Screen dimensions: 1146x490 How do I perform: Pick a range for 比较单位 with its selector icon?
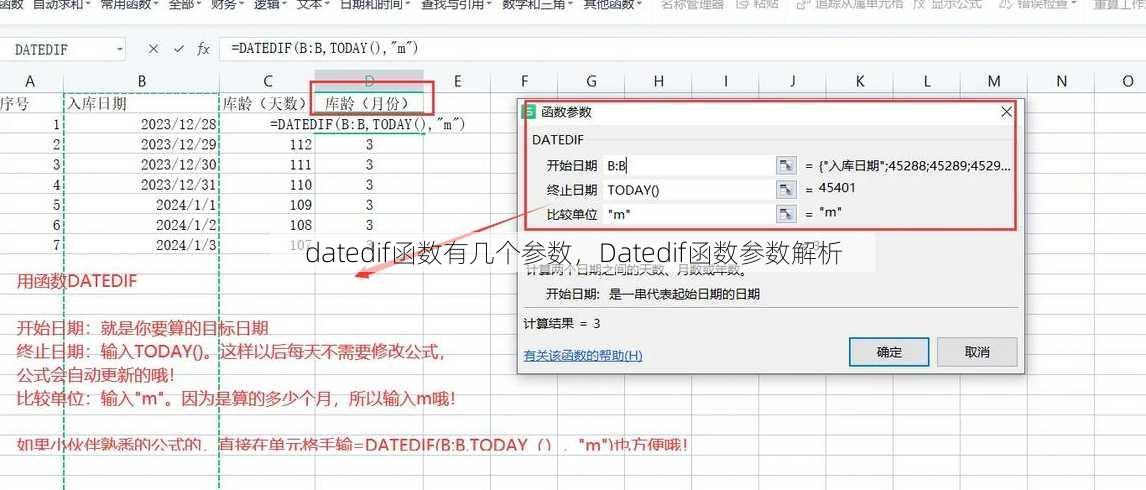tap(786, 214)
